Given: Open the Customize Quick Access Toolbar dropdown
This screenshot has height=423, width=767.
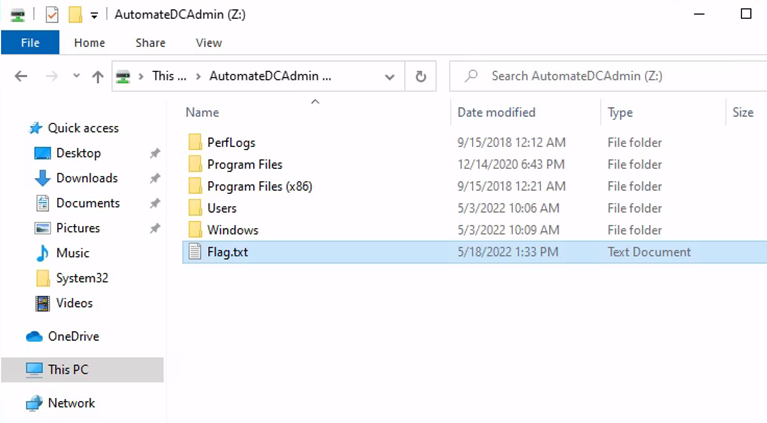Looking at the screenshot, I should pyautogui.click(x=94, y=15).
